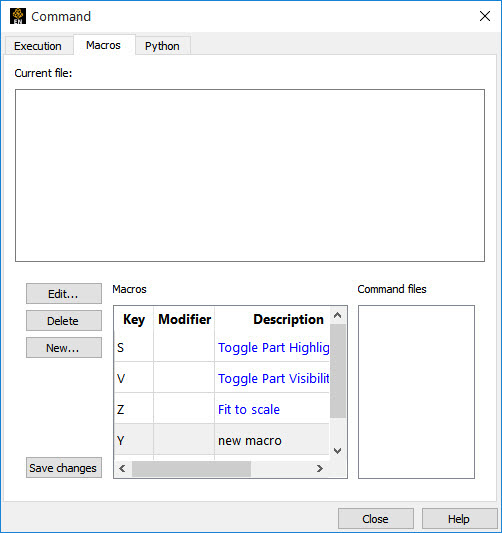Click the Close button at the bottom

376,519
